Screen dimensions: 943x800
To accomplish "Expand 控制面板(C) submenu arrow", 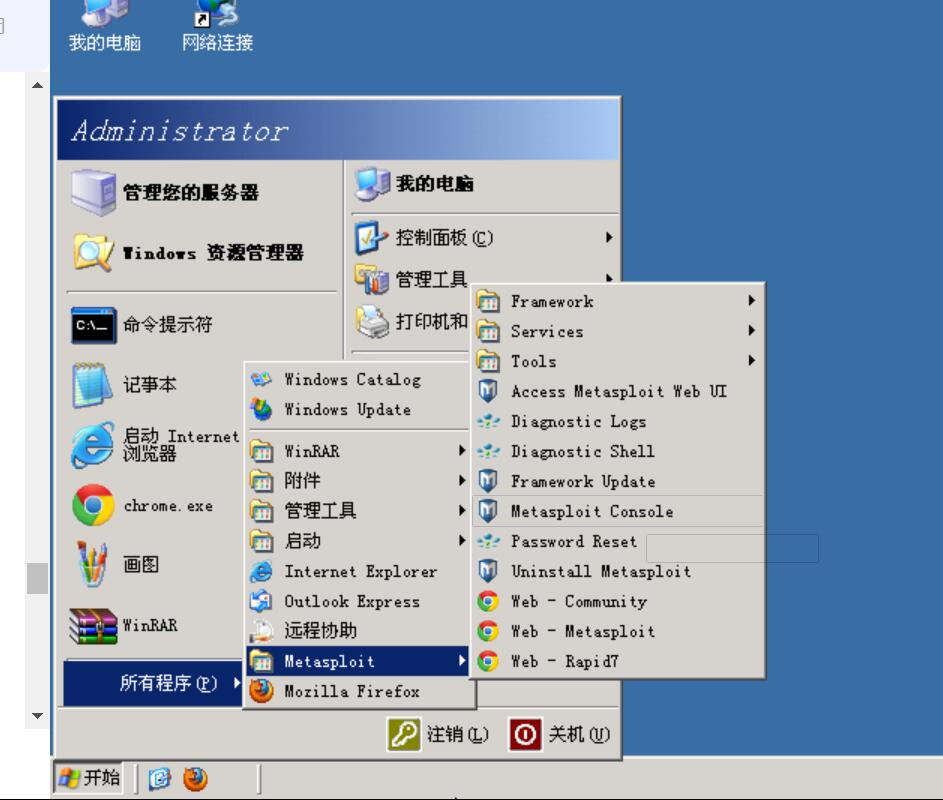I will [x=609, y=238].
